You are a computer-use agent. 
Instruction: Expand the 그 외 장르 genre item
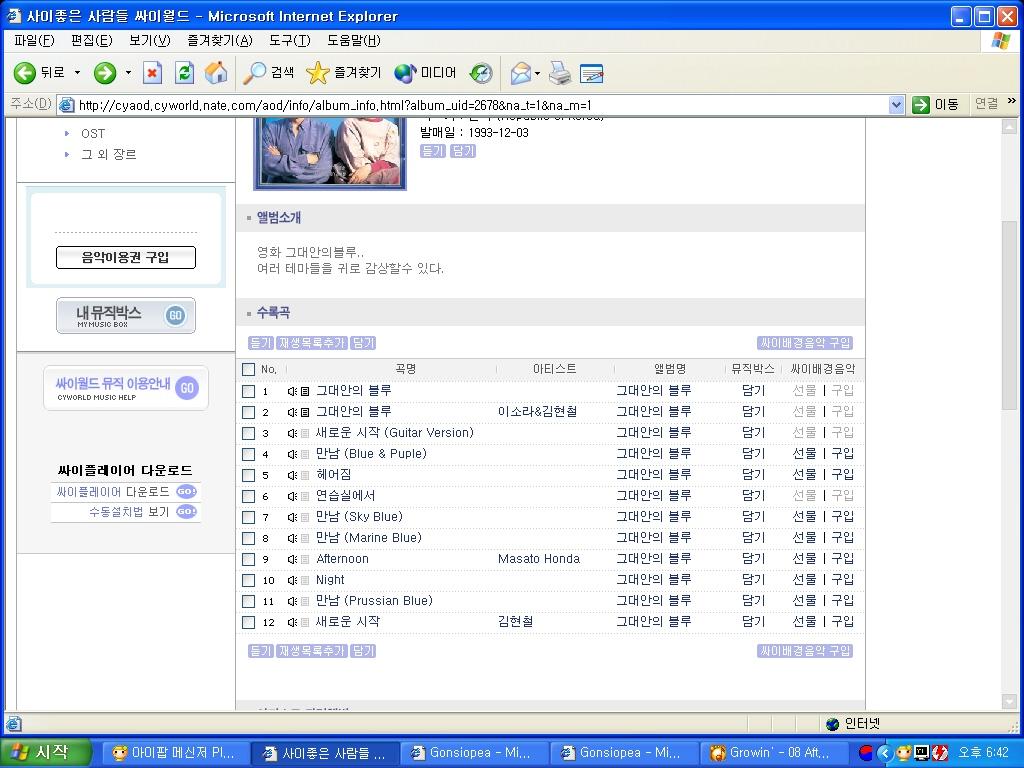(108, 155)
